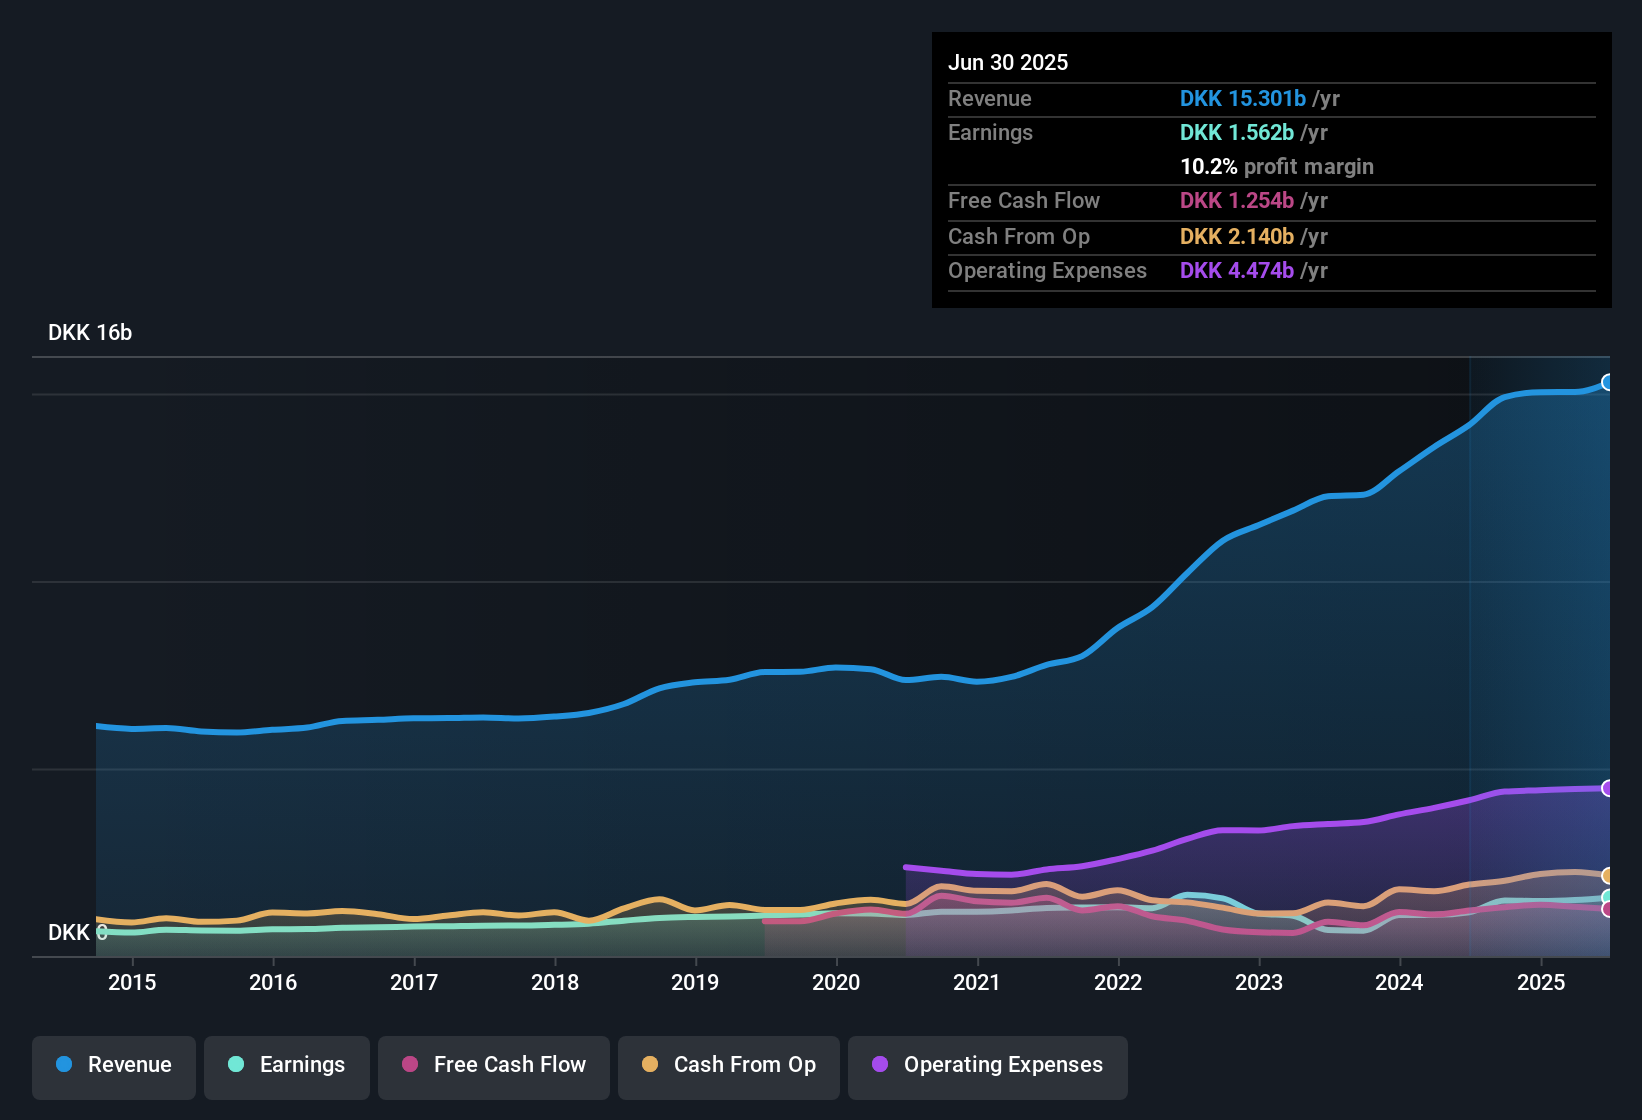Click the 10.2% profit margin text
Viewport: 1642px width, 1120px height.
pos(1277,167)
